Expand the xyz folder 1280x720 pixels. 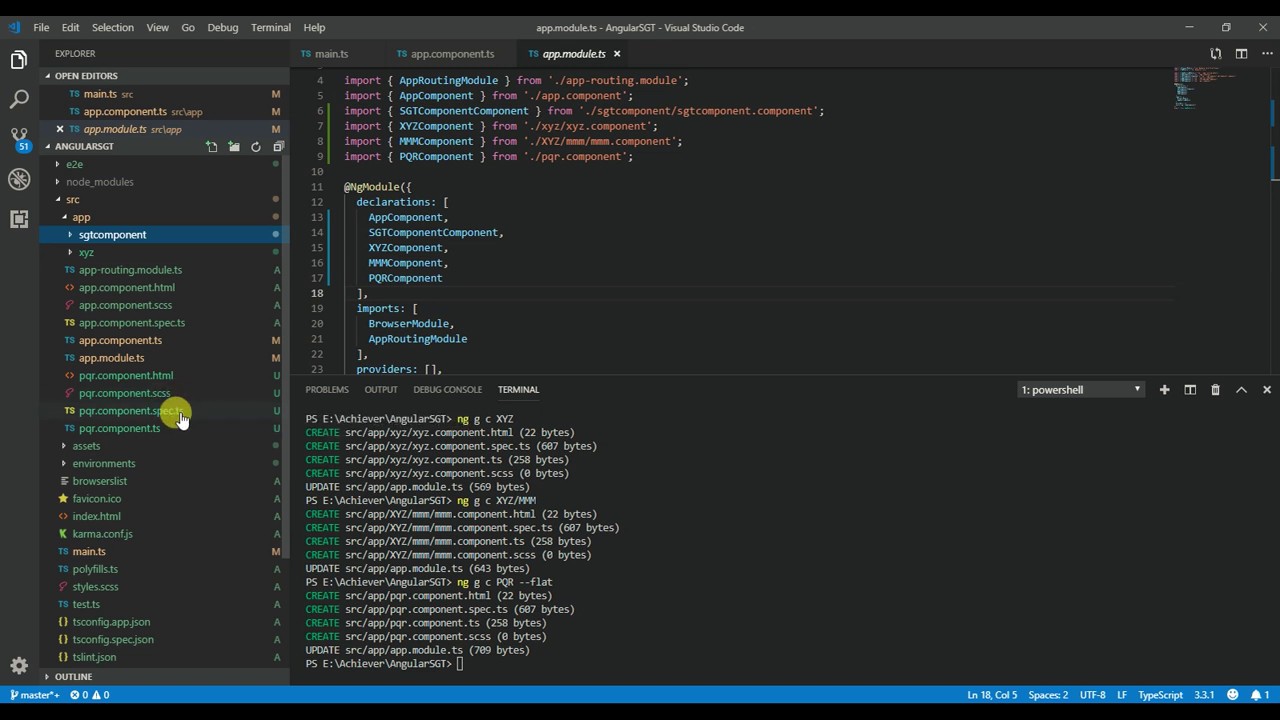pos(85,252)
